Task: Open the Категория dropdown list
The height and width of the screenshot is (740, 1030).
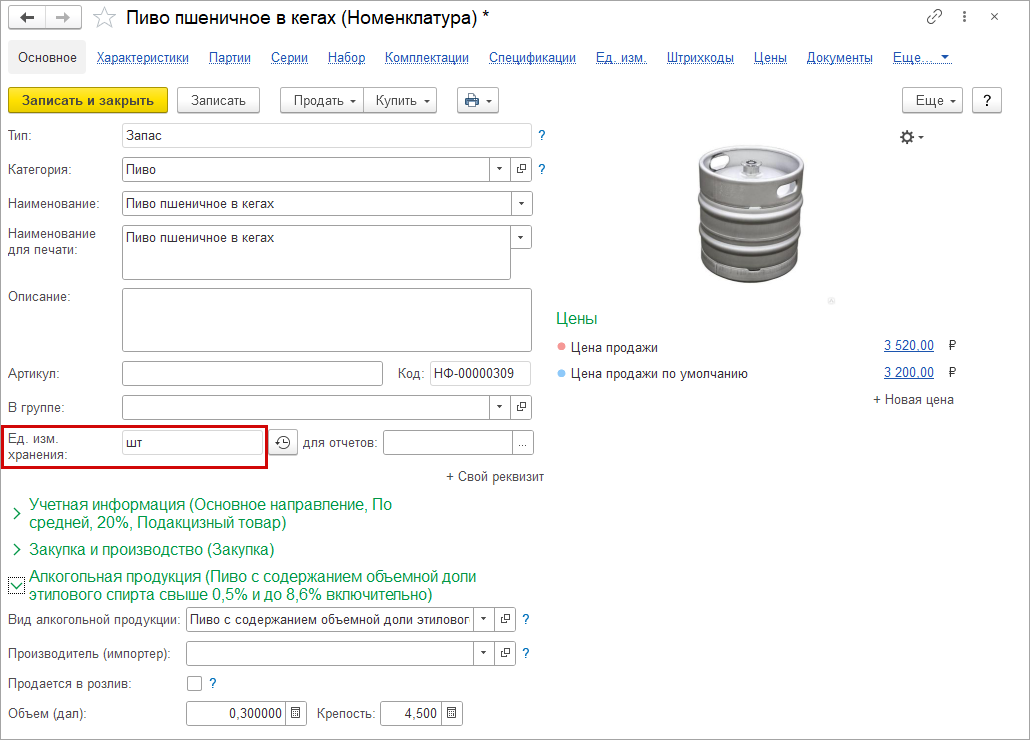Action: (x=500, y=169)
